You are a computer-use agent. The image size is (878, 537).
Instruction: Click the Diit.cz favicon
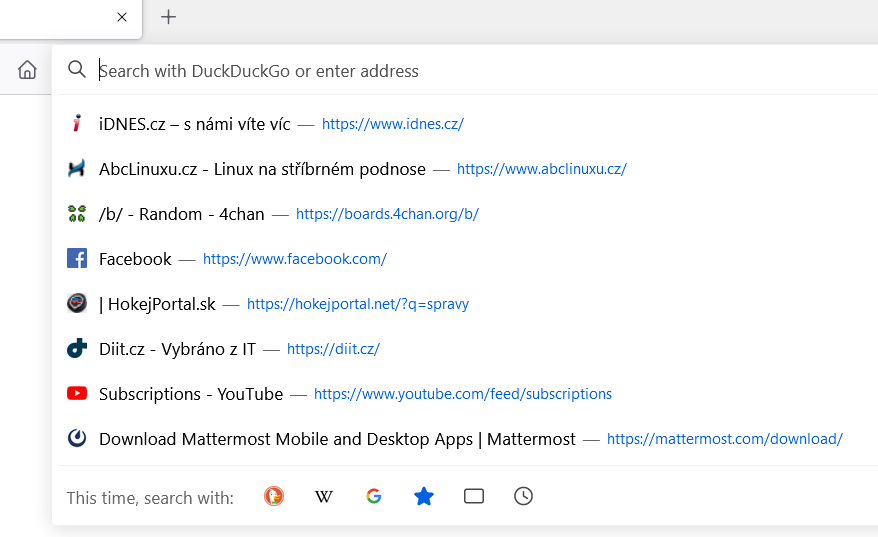77,348
